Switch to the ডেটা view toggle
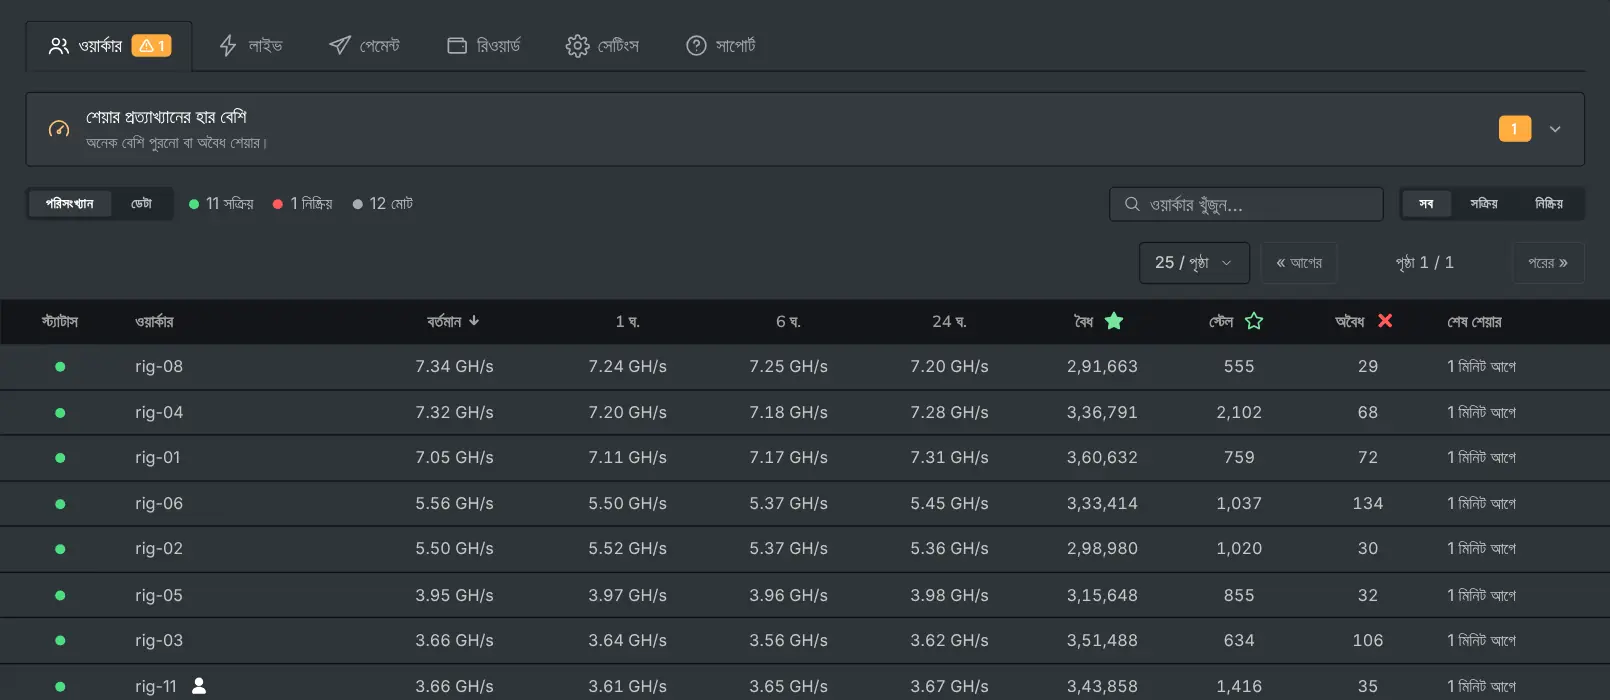 coord(141,204)
